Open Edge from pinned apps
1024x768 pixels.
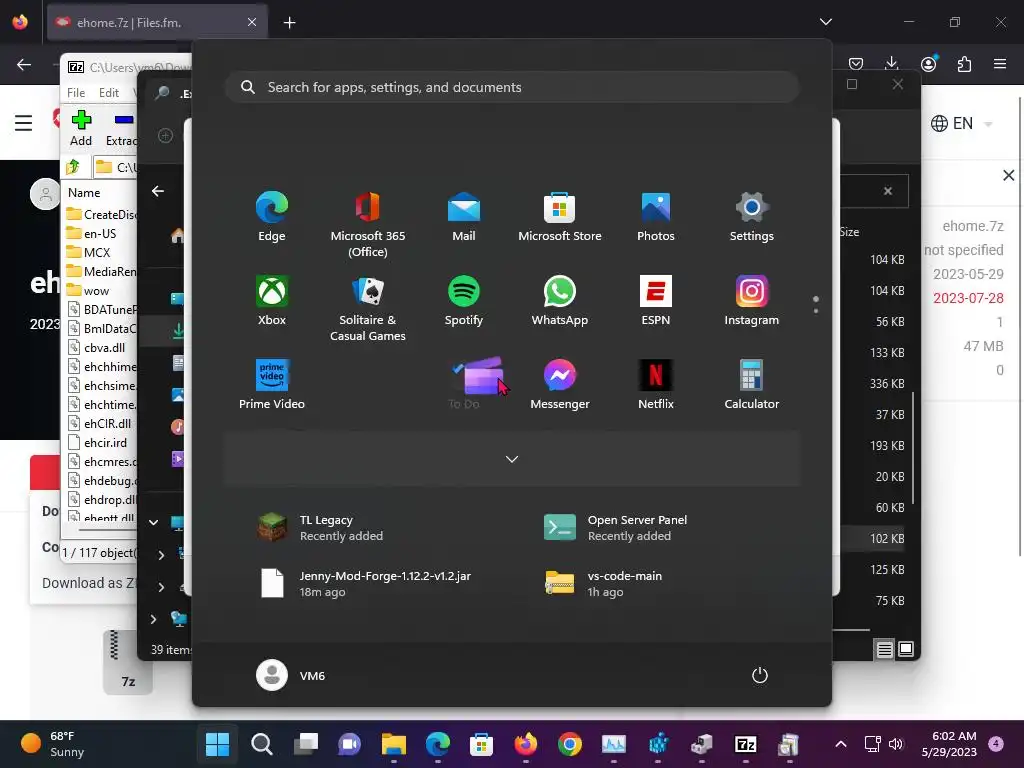(272, 217)
